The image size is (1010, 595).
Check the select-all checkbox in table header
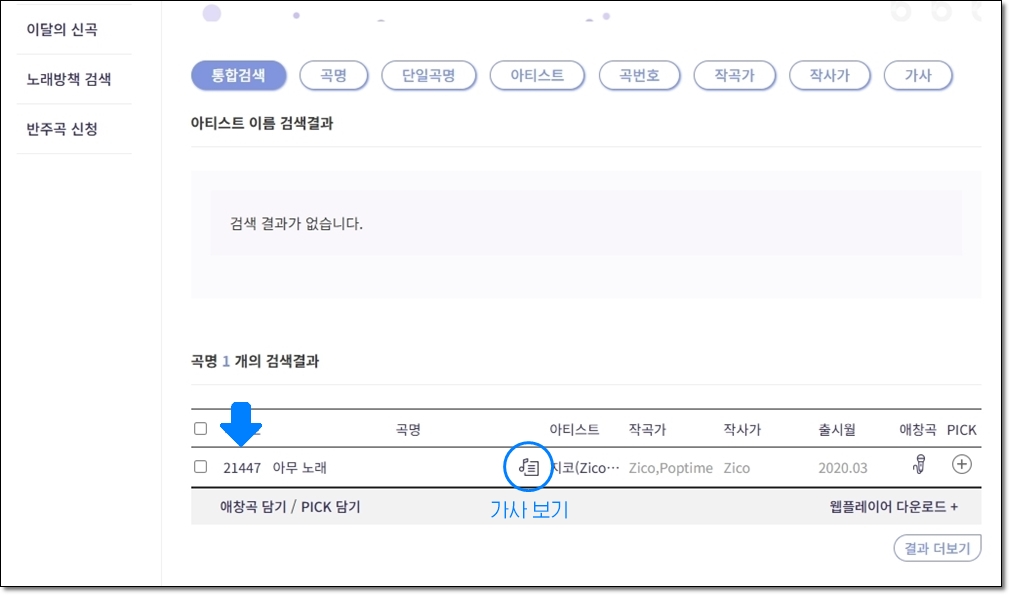point(201,429)
